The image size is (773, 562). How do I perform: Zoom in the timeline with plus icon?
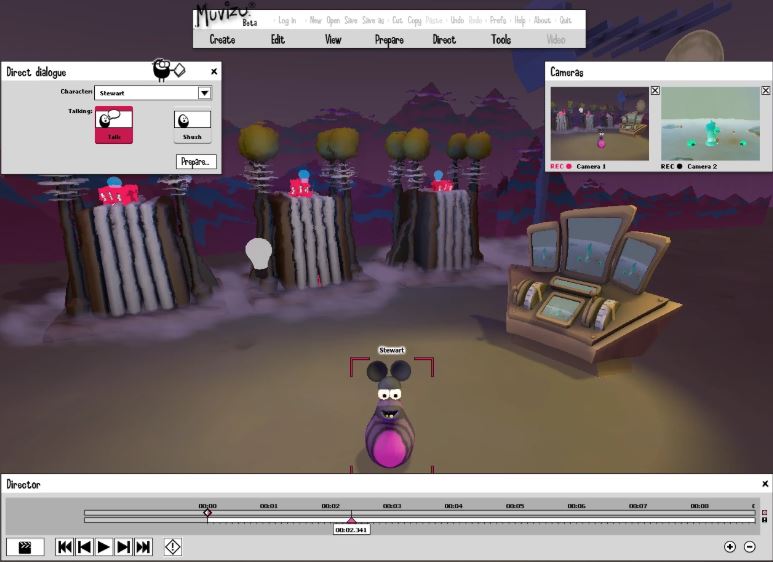coord(730,547)
